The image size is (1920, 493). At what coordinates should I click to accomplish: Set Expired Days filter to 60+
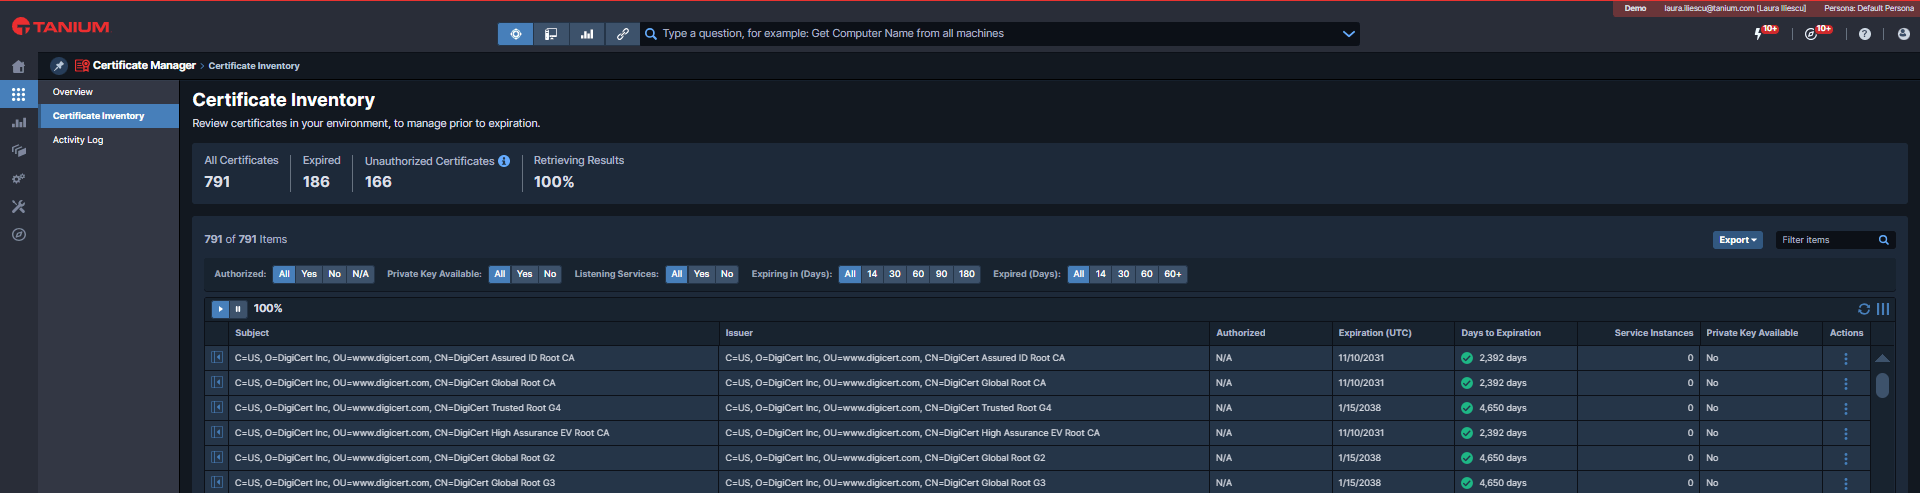[1173, 274]
